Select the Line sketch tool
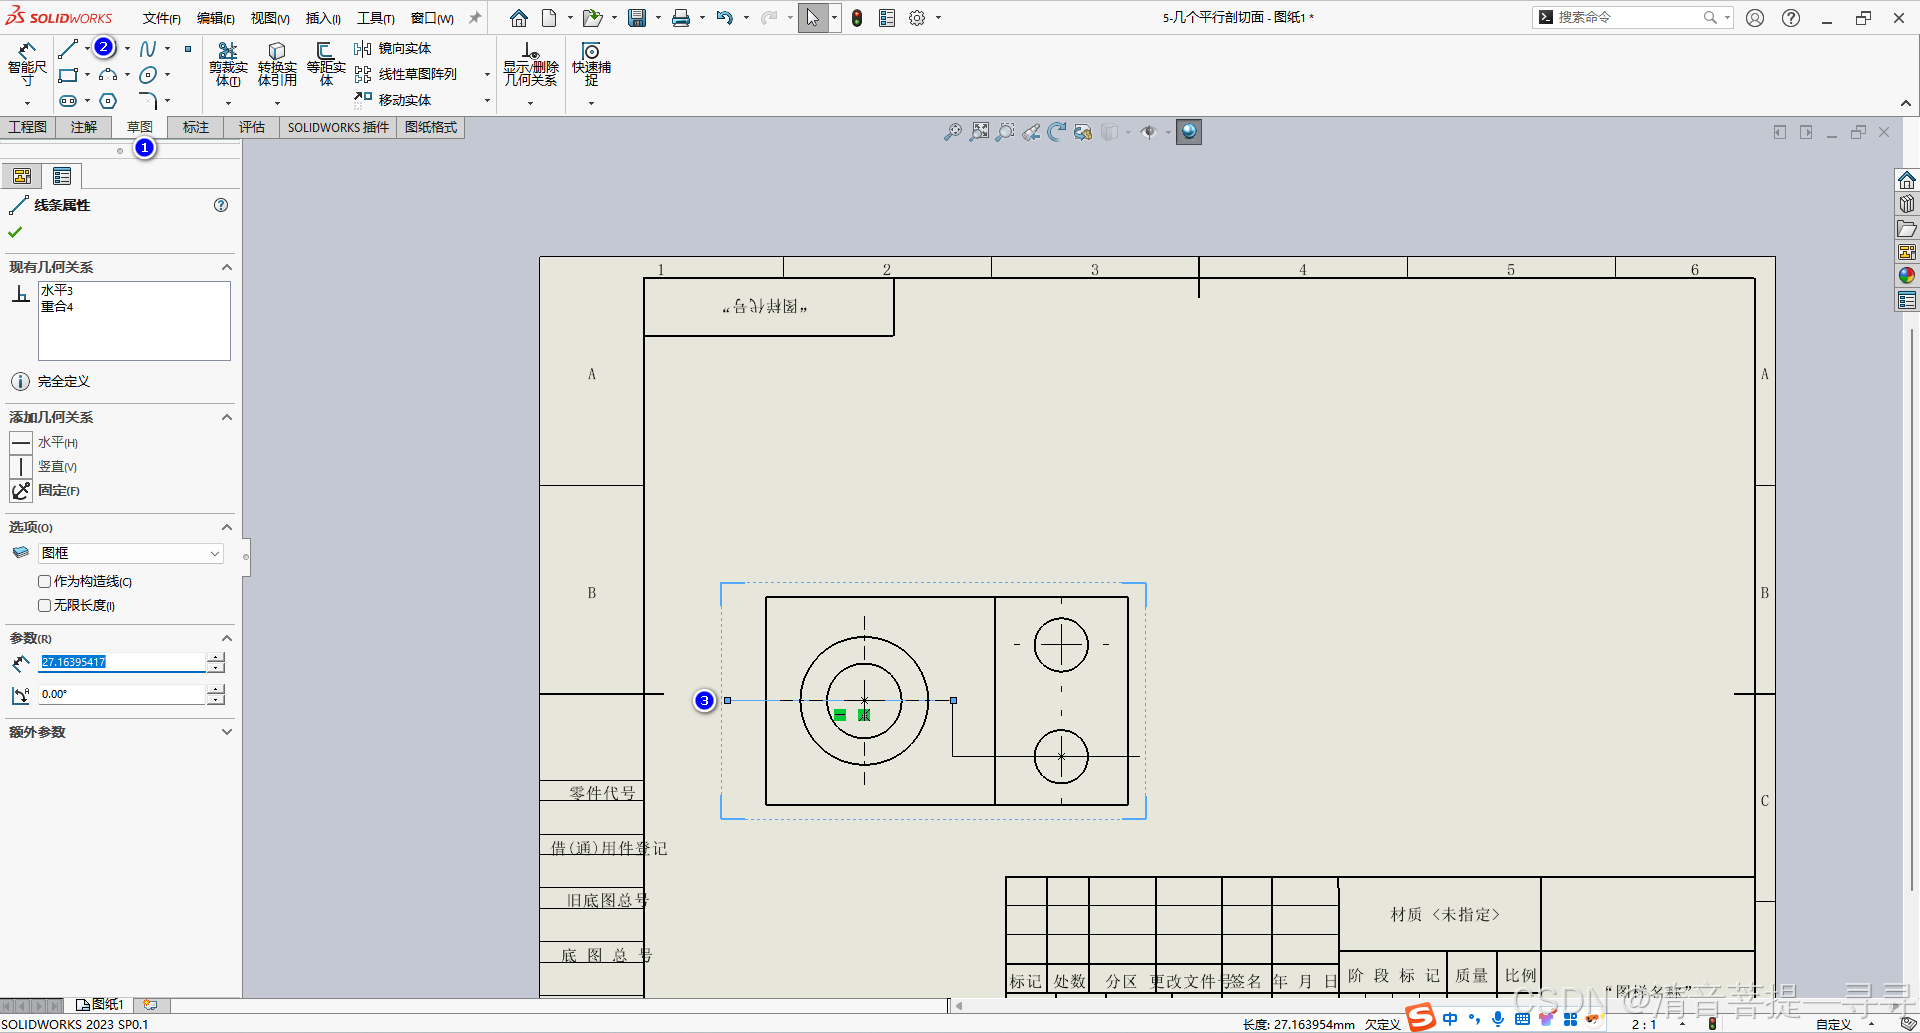This screenshot has height=1033, width=1920. coord(68,48)
